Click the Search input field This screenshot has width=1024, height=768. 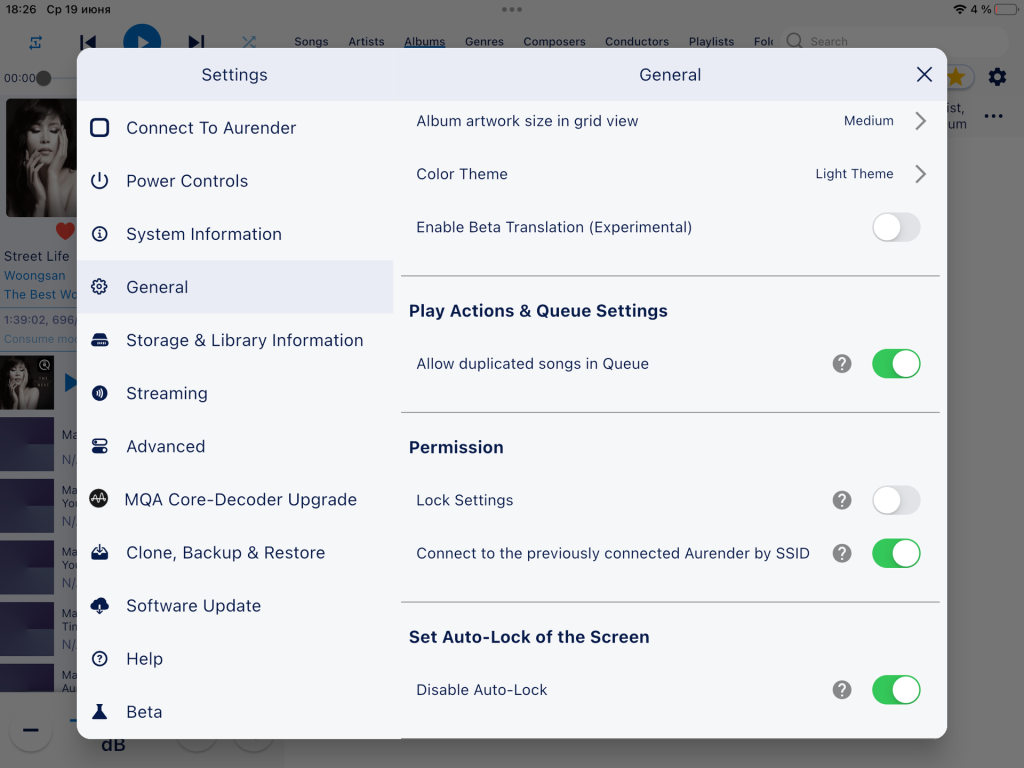(893, 41)
